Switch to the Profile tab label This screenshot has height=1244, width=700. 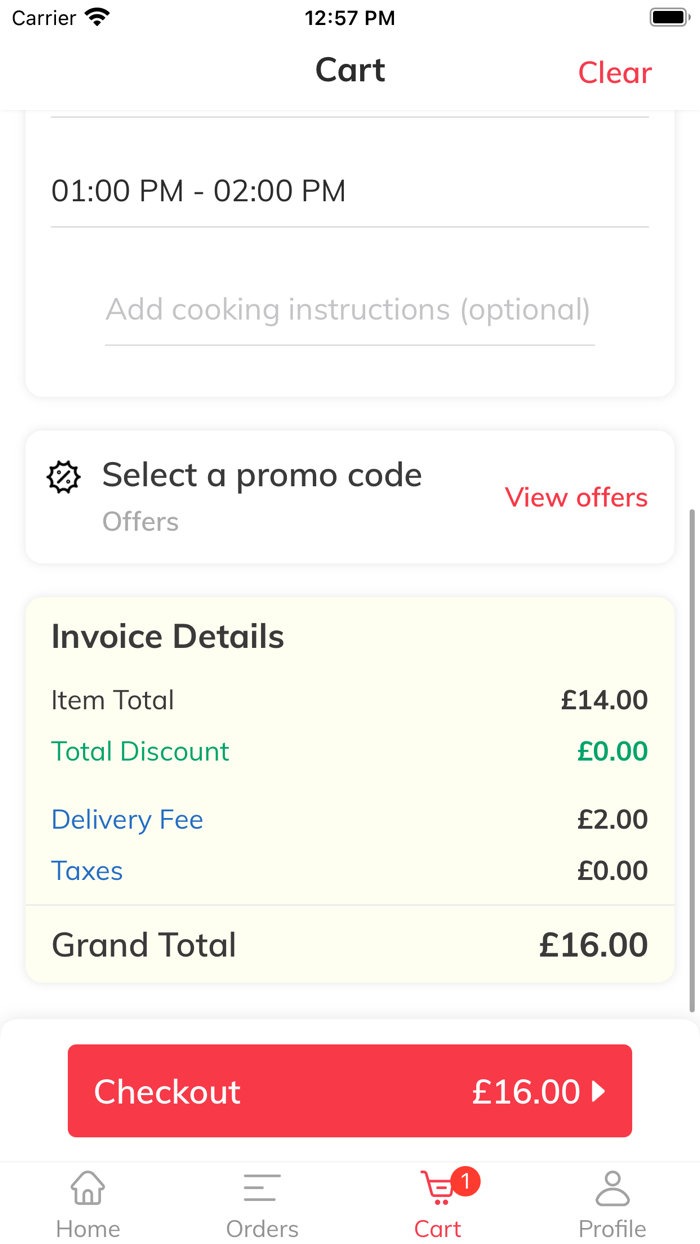612,1228
